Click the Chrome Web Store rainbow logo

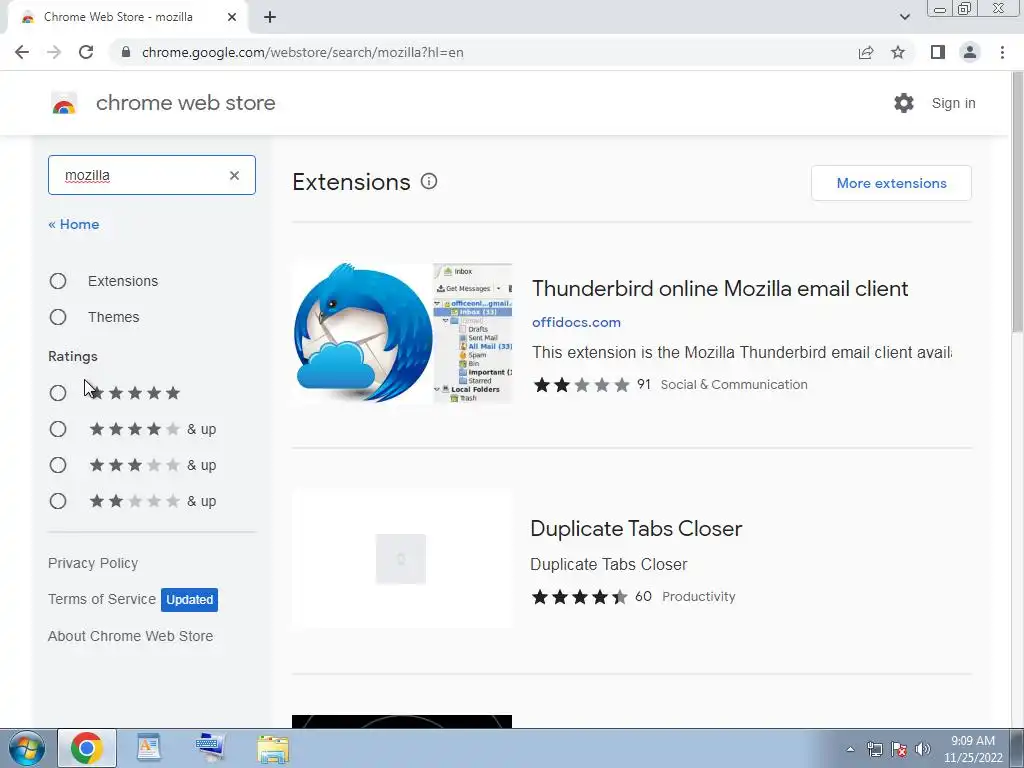click(64, 103)
